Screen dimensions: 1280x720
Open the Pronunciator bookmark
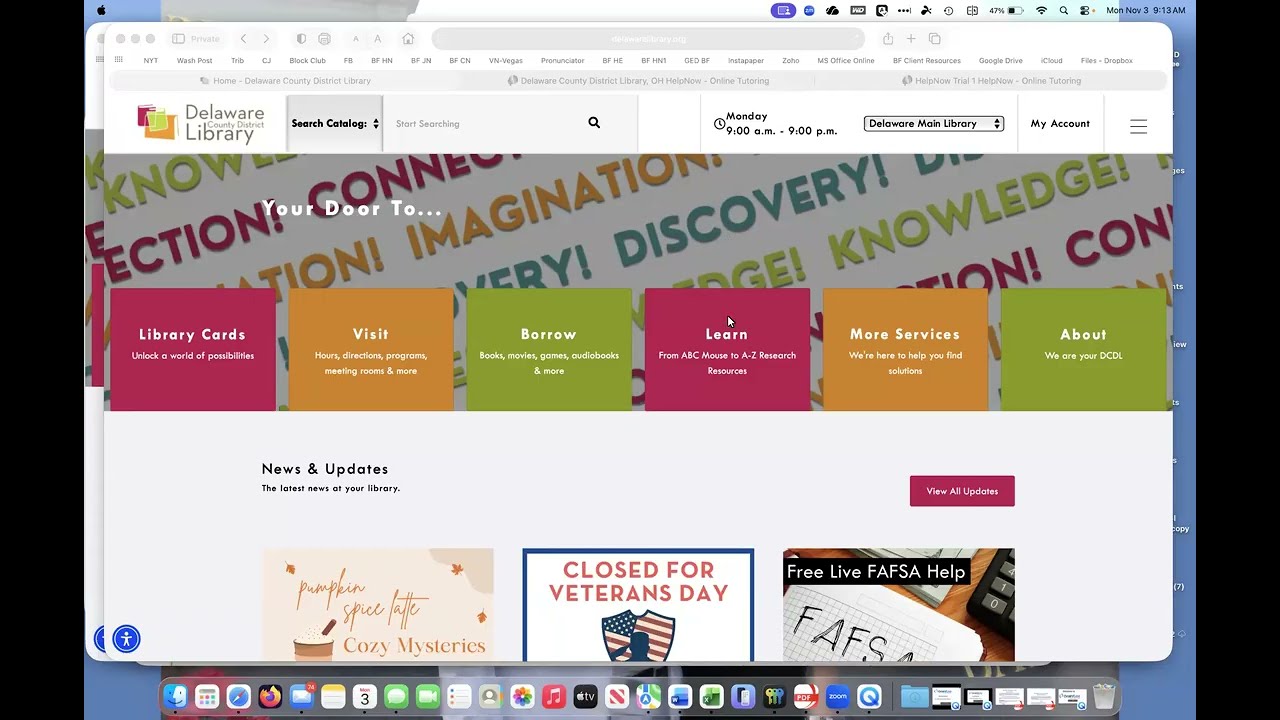(562, 60)
